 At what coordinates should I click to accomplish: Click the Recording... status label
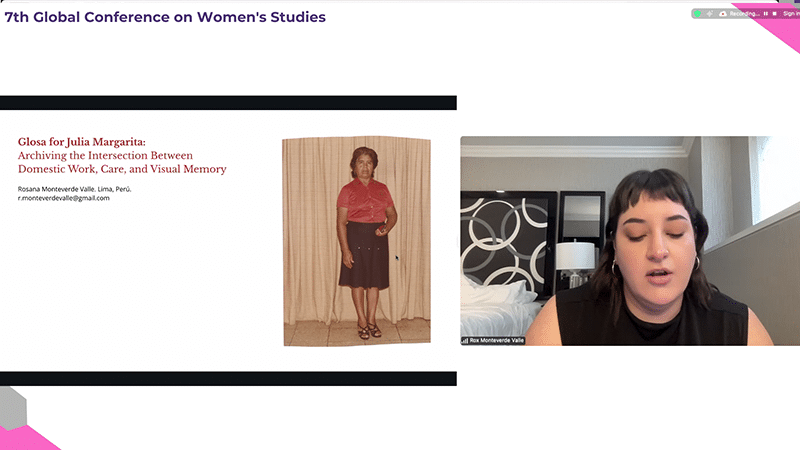click(744, 14)
